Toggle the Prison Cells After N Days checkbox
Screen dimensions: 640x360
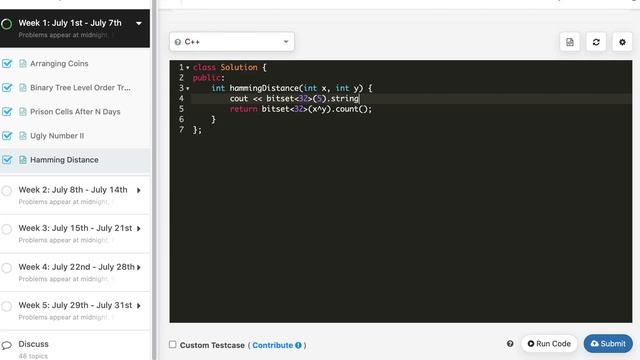point(7,112)
